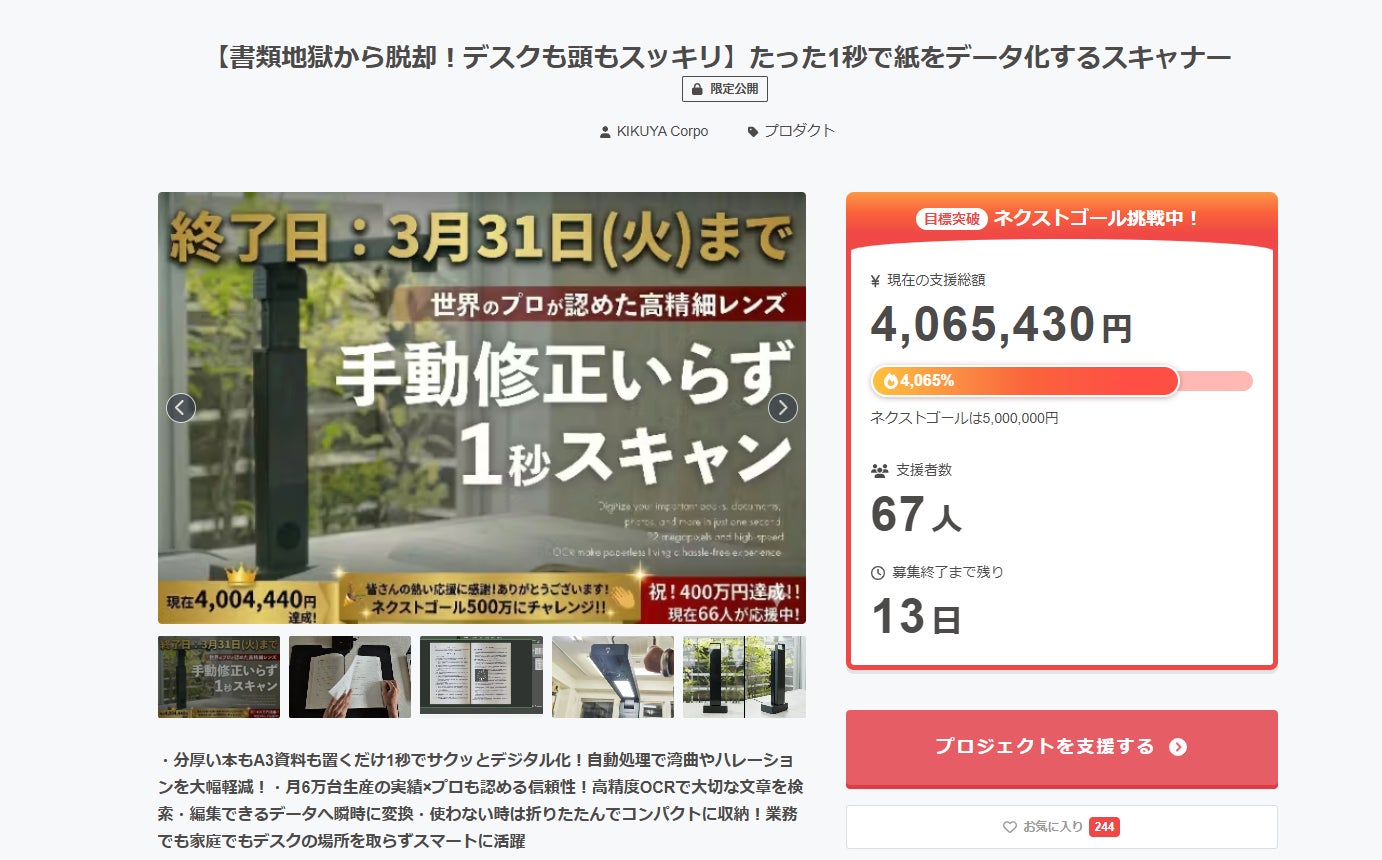Click the yen icon beside 現在の支援総額
The width and height of the screenshot is (1382, 860).
(877, 281)
